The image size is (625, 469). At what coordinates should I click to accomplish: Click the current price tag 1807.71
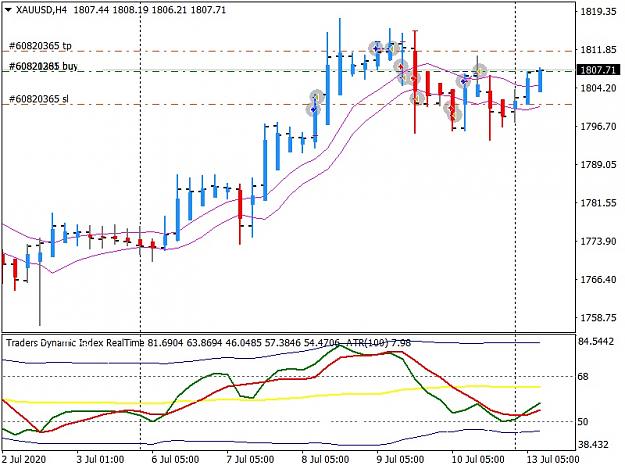[598, 70]
